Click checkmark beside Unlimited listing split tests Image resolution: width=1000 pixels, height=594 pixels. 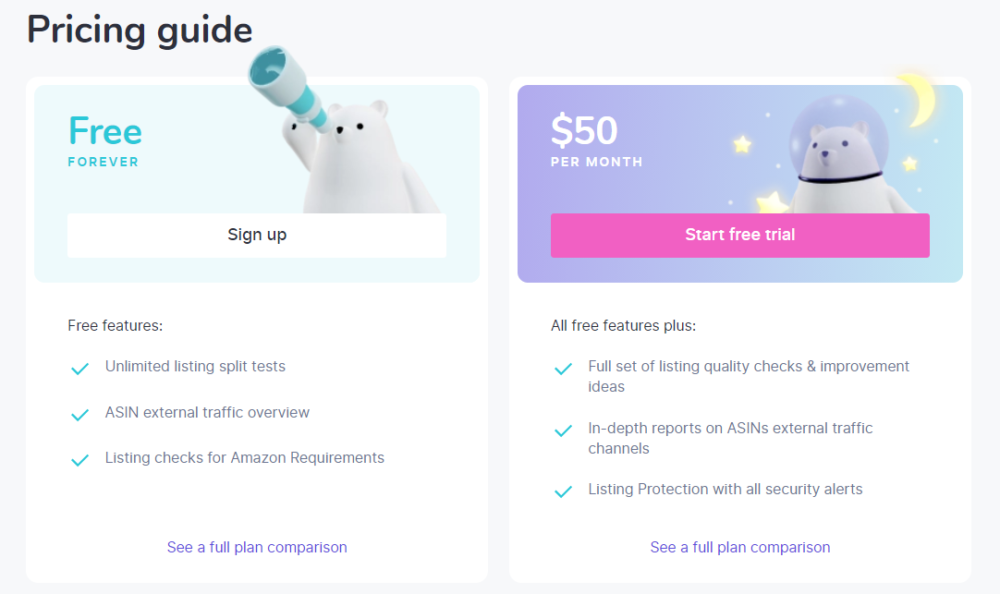point(80,368)
